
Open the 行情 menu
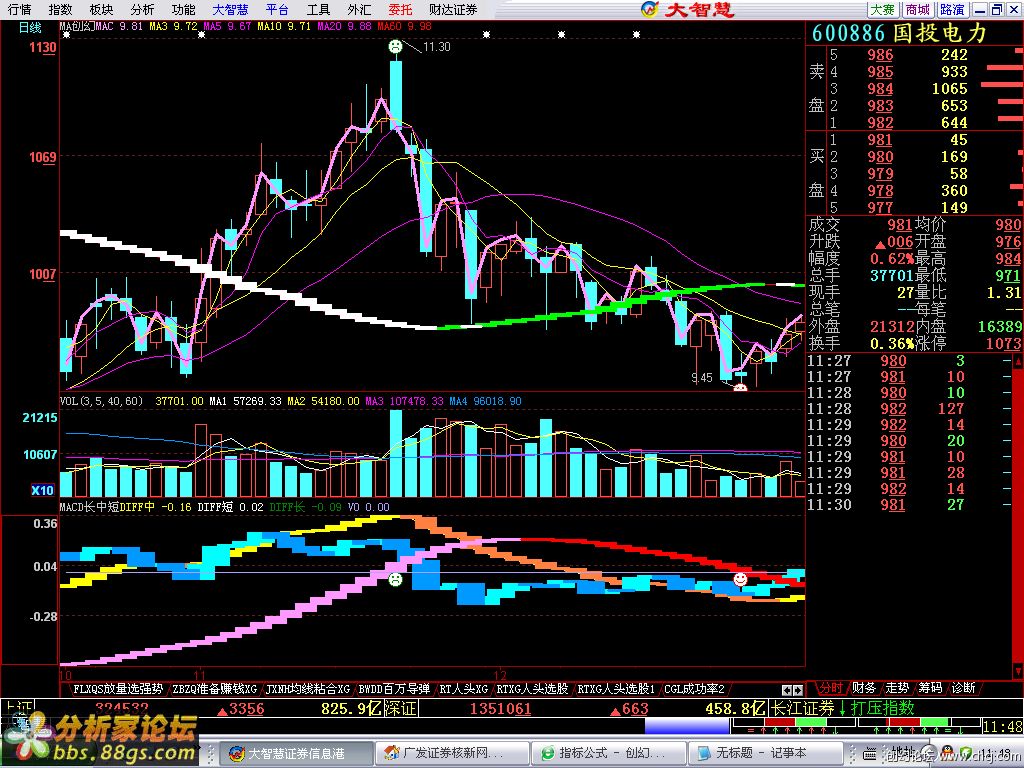(x=19, y=9)
